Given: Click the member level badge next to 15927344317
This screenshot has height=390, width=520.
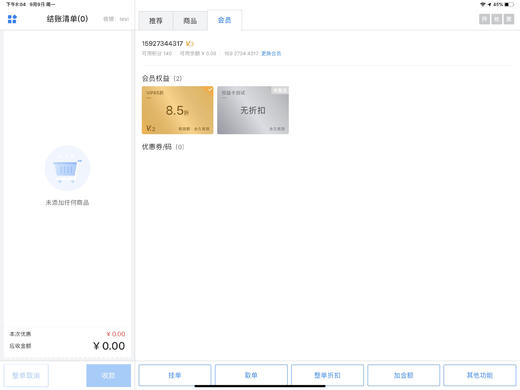Looking at the screenshot, I should [x=190, y=44].
